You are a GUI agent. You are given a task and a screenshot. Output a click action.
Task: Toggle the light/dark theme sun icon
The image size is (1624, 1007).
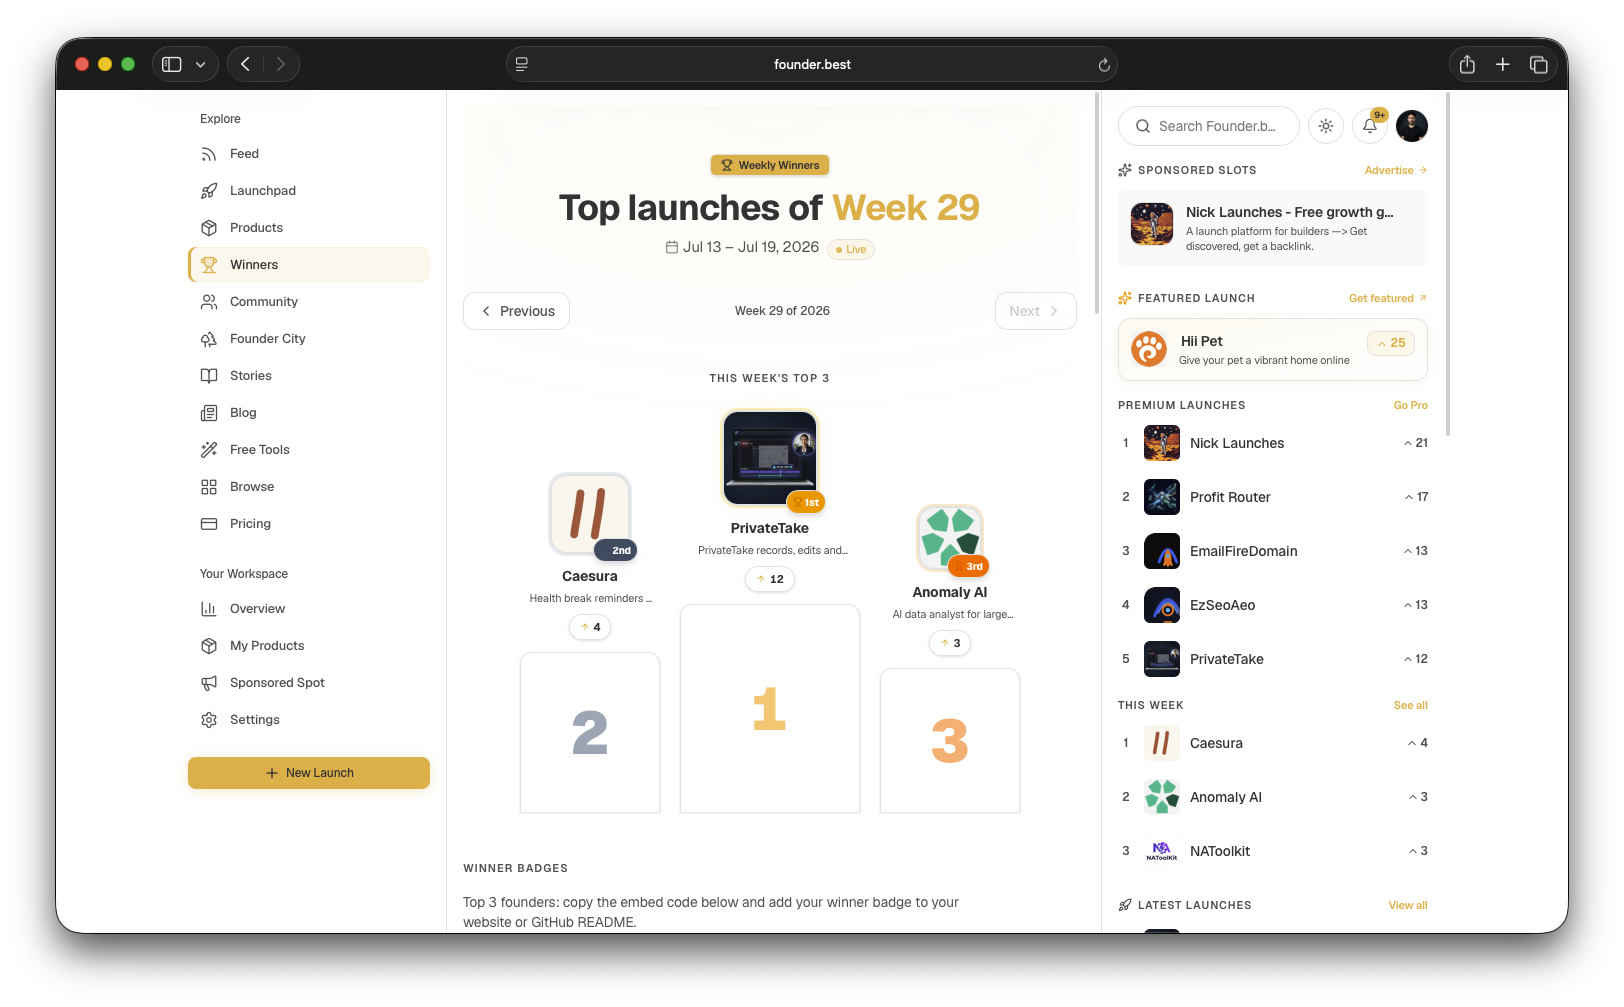(1326, 126)
